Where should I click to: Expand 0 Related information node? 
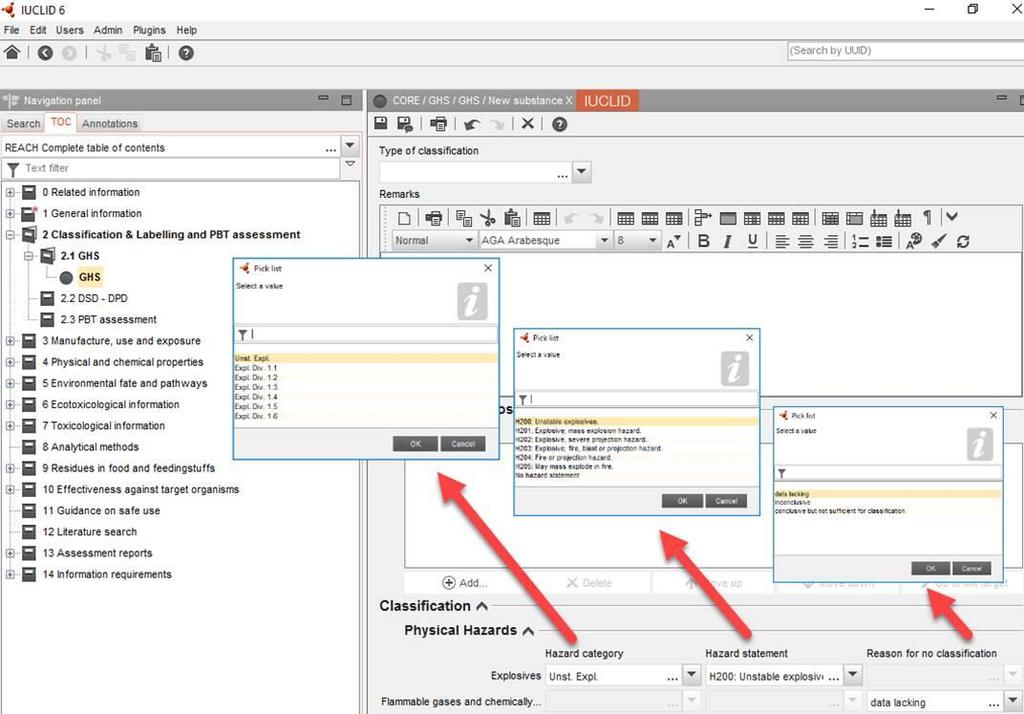10,192
